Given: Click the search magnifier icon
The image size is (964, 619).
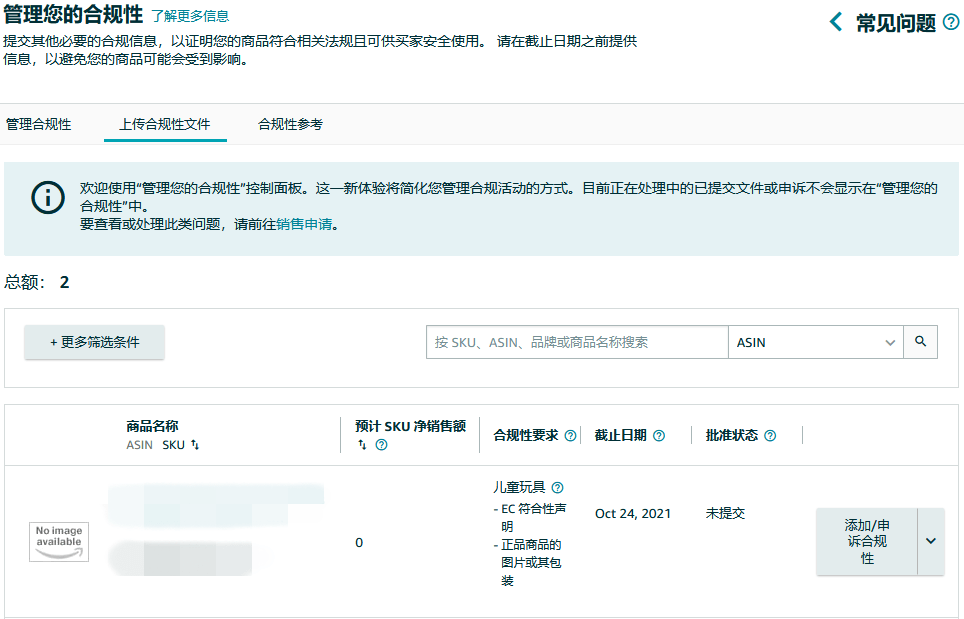Looking at the screenshot, I should (x=919, y=341).
